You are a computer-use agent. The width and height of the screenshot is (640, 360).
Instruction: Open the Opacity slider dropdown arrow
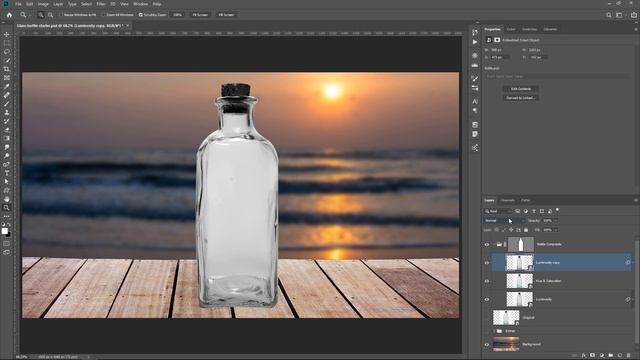[556, 220]
